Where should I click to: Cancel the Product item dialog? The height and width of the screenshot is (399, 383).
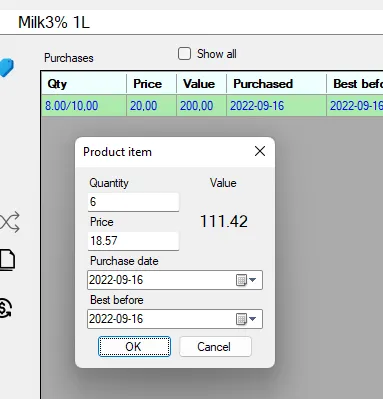[215, 347]
